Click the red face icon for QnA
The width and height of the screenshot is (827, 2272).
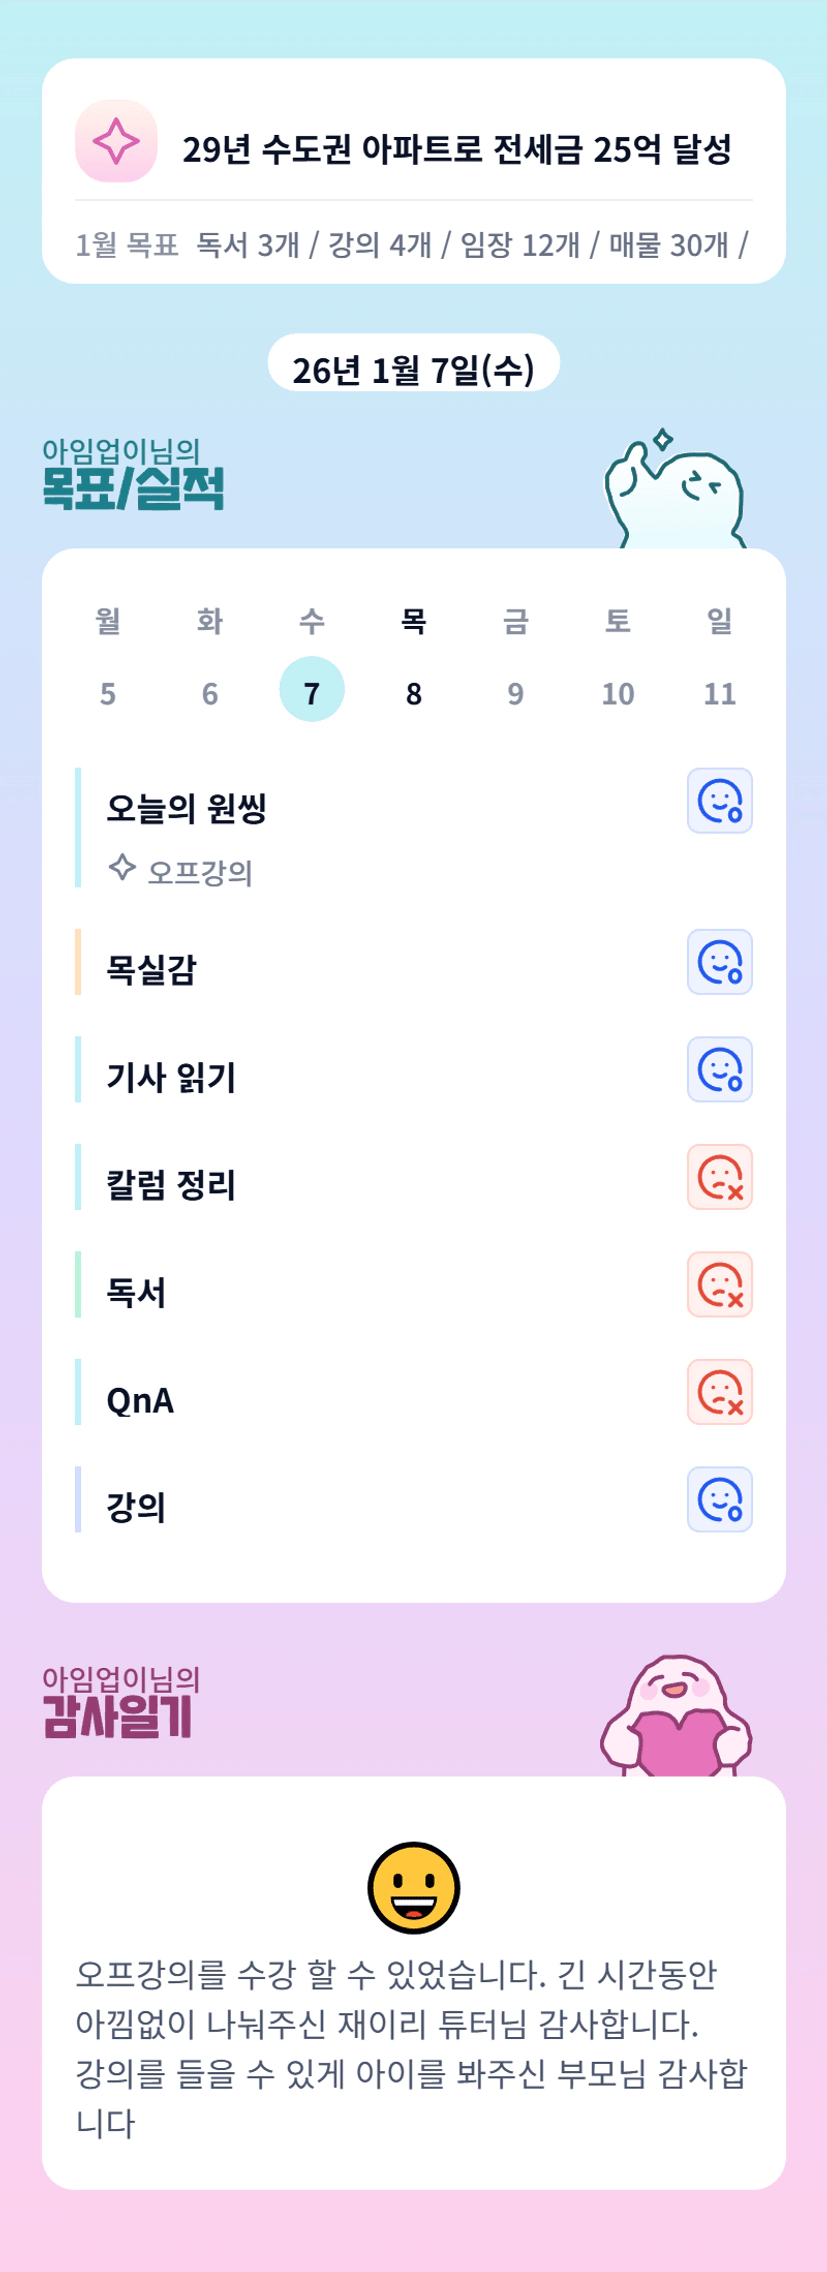pos(719,1392)
